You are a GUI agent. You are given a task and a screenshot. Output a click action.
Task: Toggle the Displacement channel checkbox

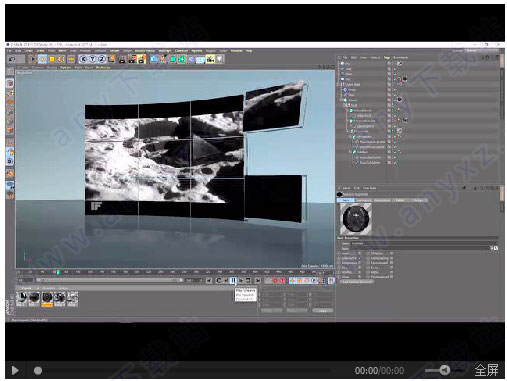391,277
